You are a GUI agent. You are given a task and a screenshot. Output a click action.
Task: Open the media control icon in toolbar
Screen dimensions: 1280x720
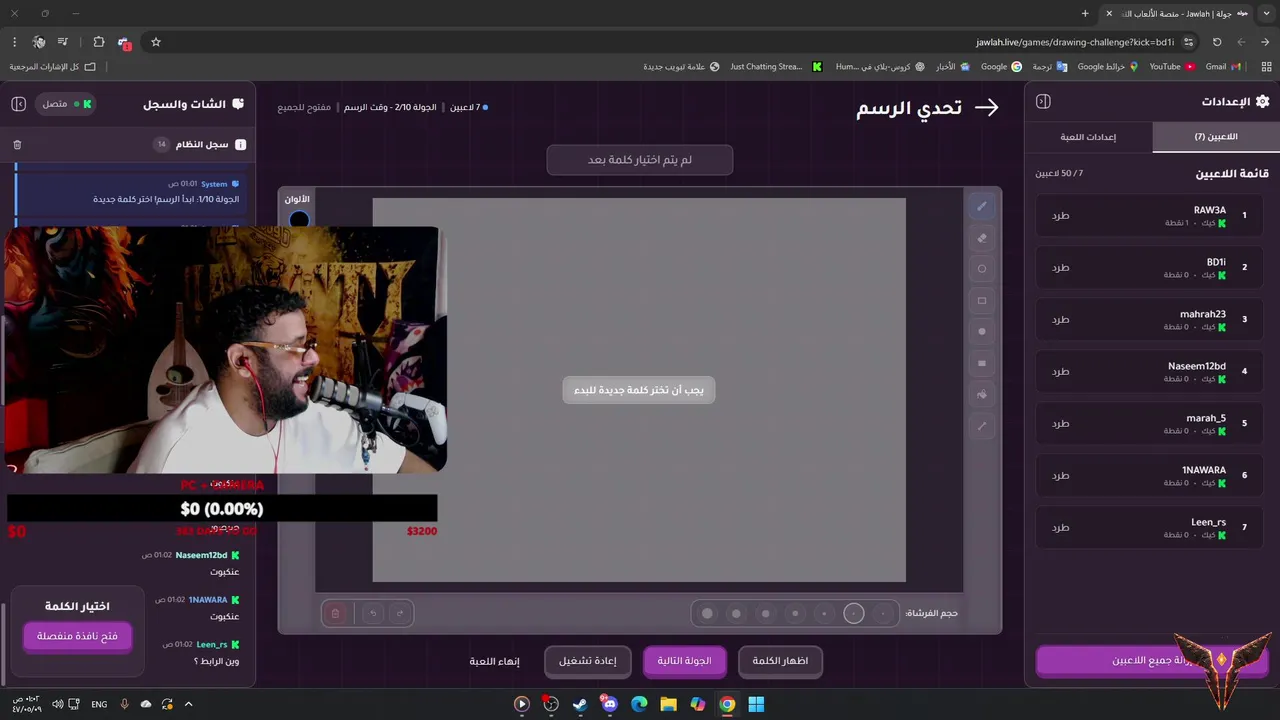coord(62,42)
